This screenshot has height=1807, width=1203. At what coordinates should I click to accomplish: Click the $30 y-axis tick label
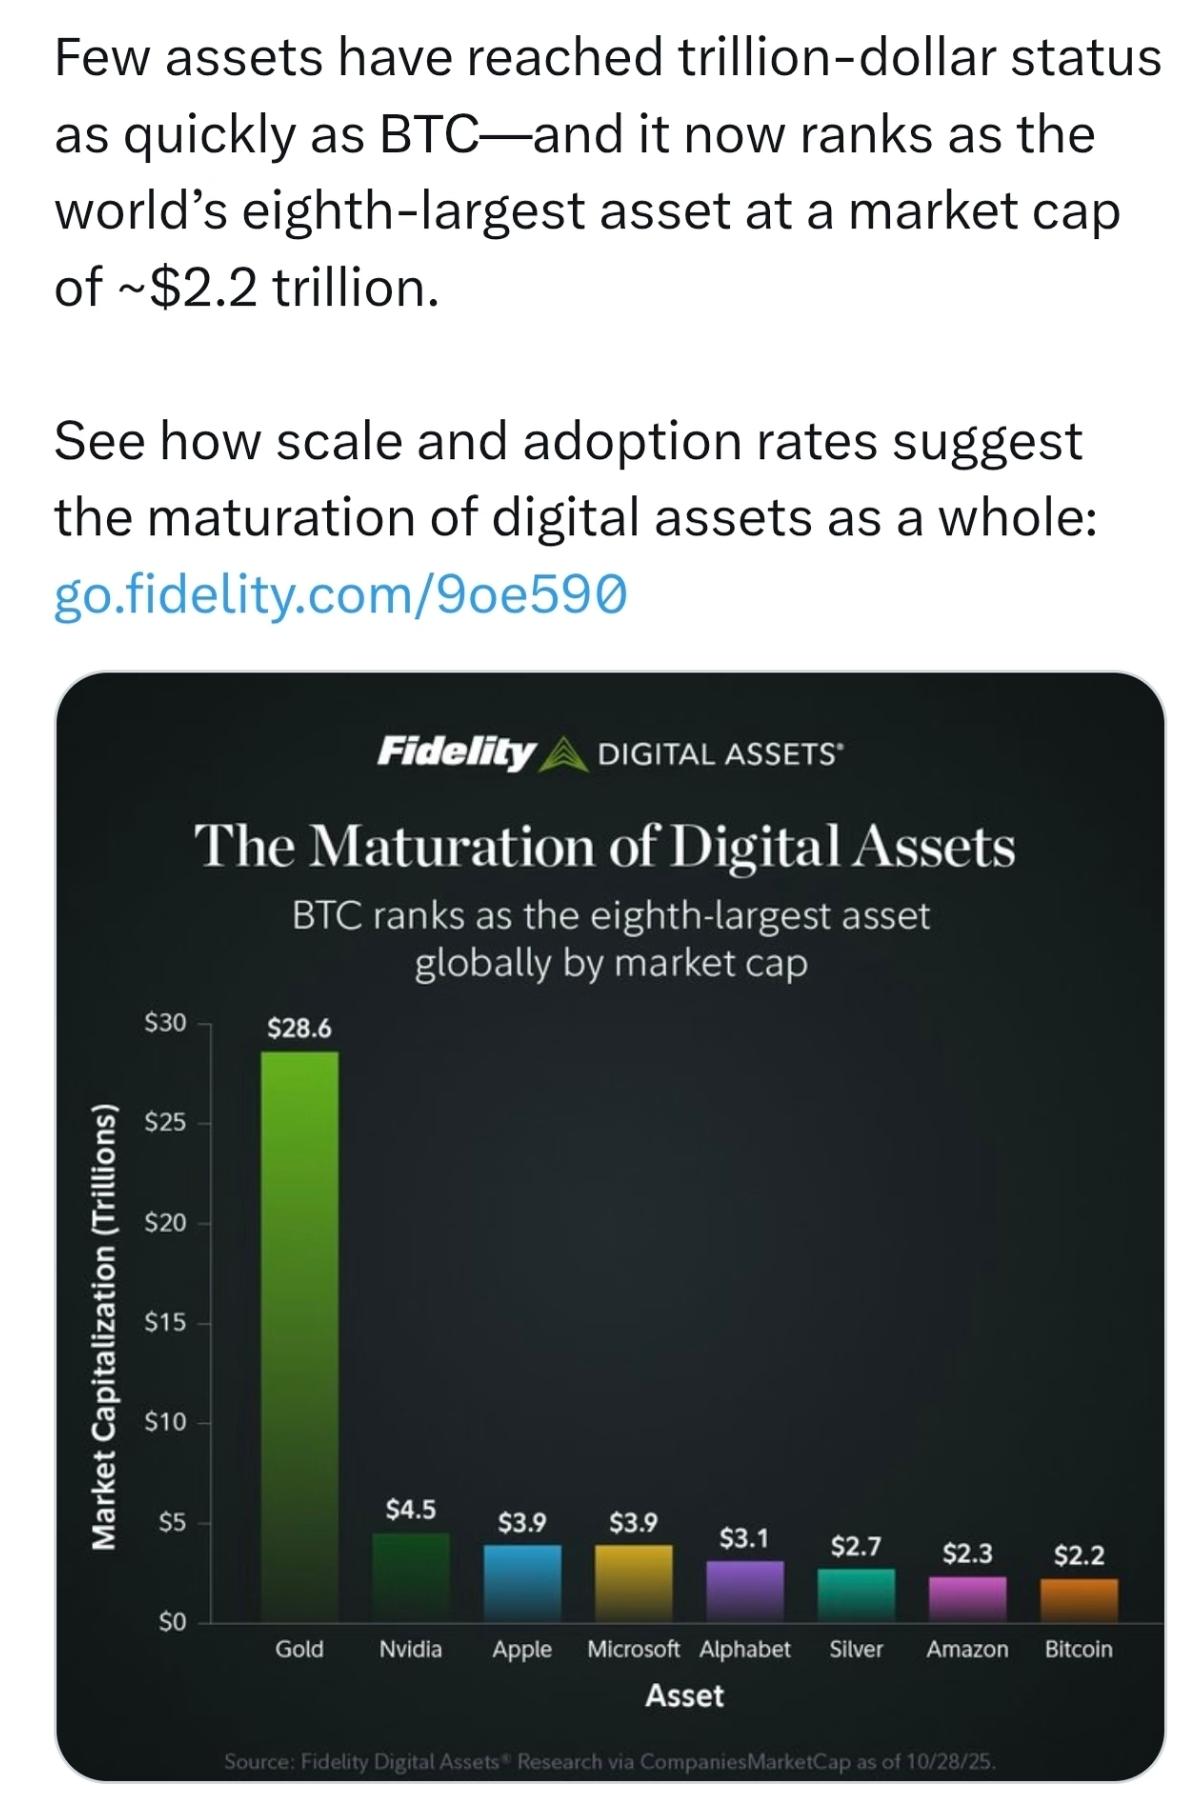tap(165, 1022)
